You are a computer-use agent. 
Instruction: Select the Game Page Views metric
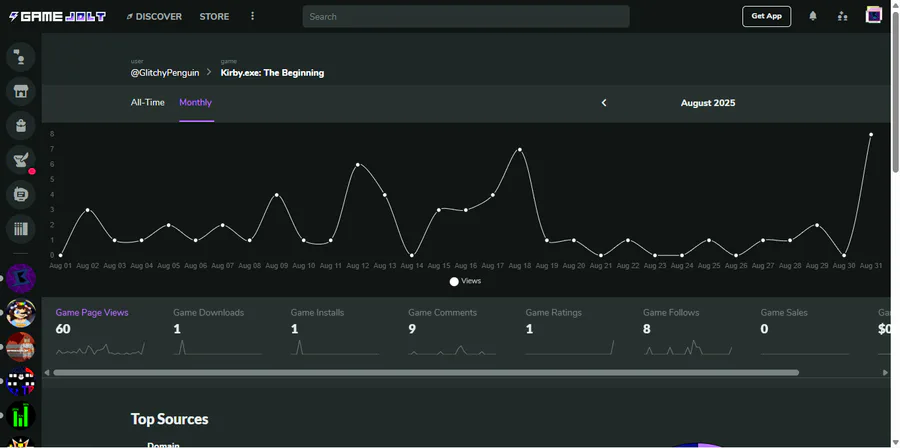click(x=100, y=334)
